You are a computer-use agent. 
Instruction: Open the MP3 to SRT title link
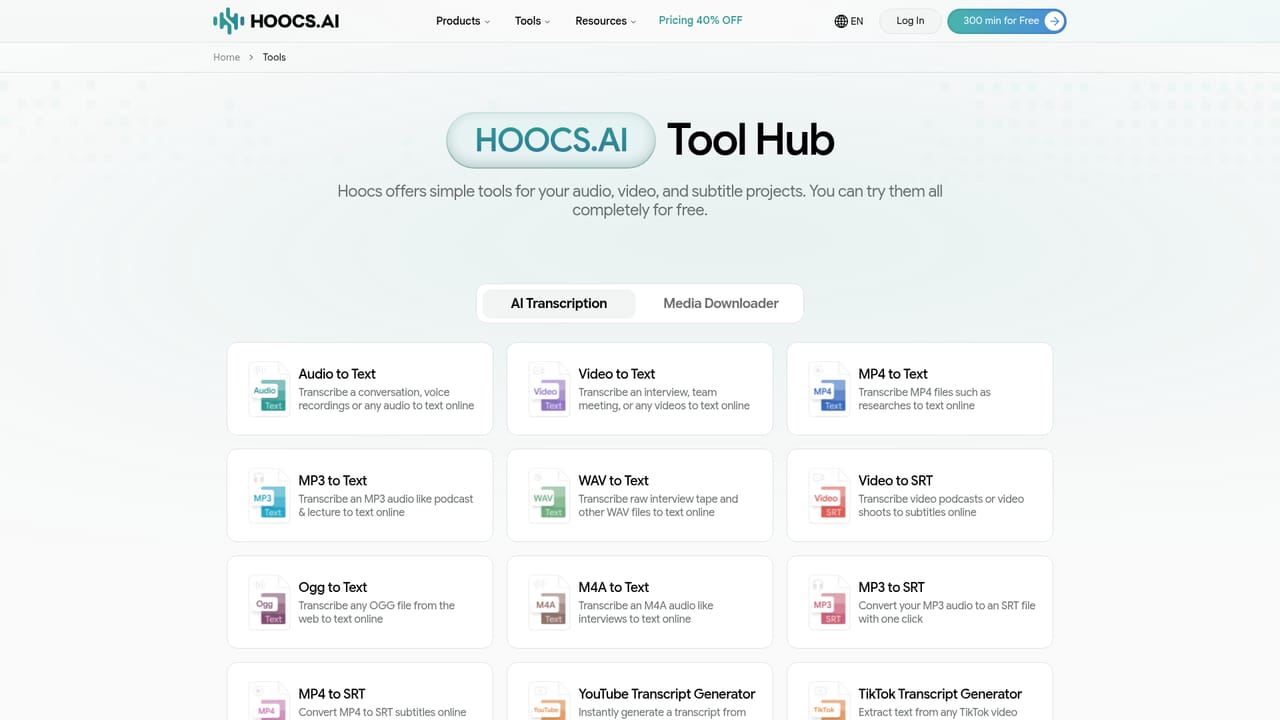[892, 588]
